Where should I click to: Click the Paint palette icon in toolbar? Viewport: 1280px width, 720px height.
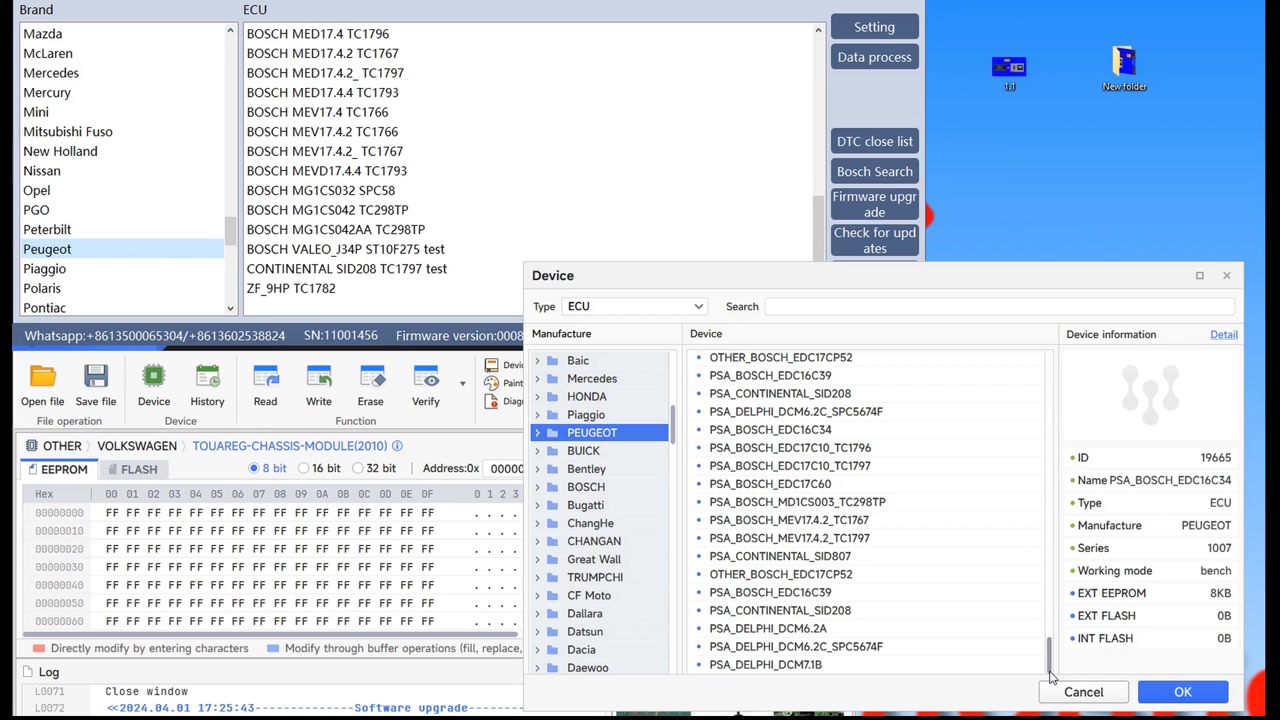[x=491, y=383]
